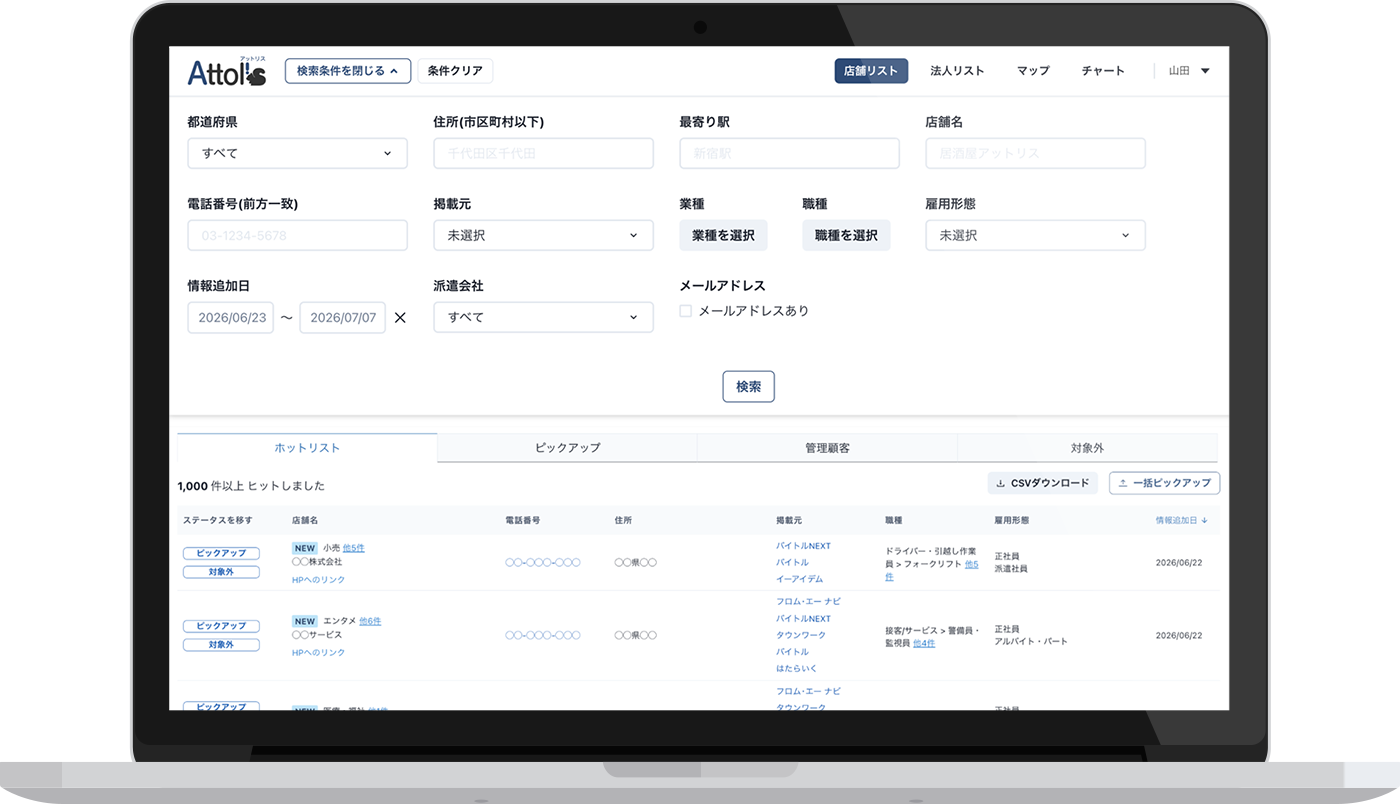Image resolution: width=1400 pixels, height=804 pixels.
Task: Open the 山田 user menu arrow
Action: point(1205,71)
